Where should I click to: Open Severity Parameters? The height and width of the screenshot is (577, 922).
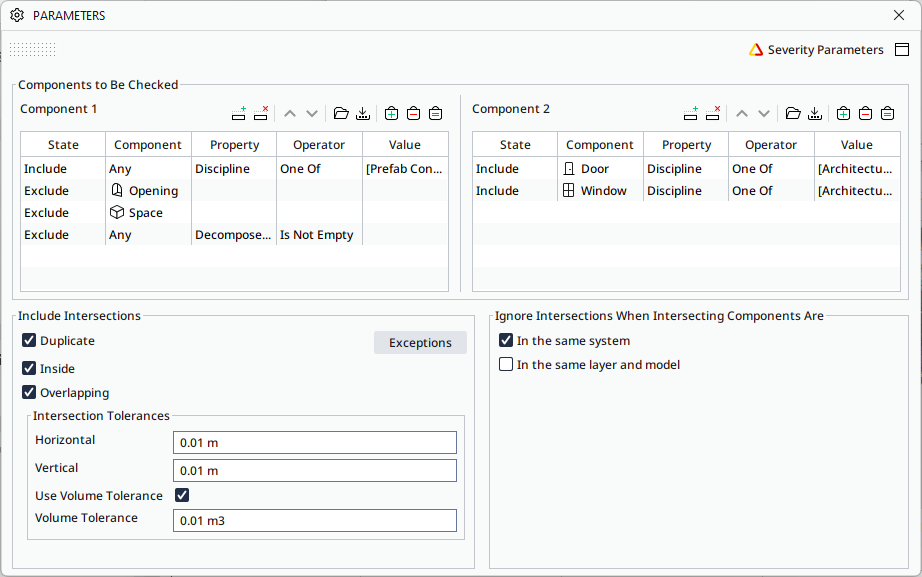point(824,49)
